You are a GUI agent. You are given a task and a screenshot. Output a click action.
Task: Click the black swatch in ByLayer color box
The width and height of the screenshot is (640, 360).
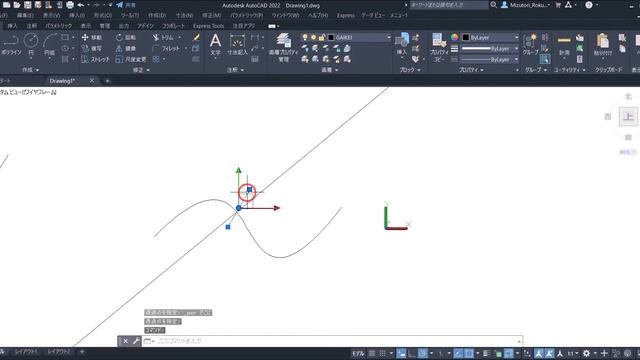pos(466,38)
